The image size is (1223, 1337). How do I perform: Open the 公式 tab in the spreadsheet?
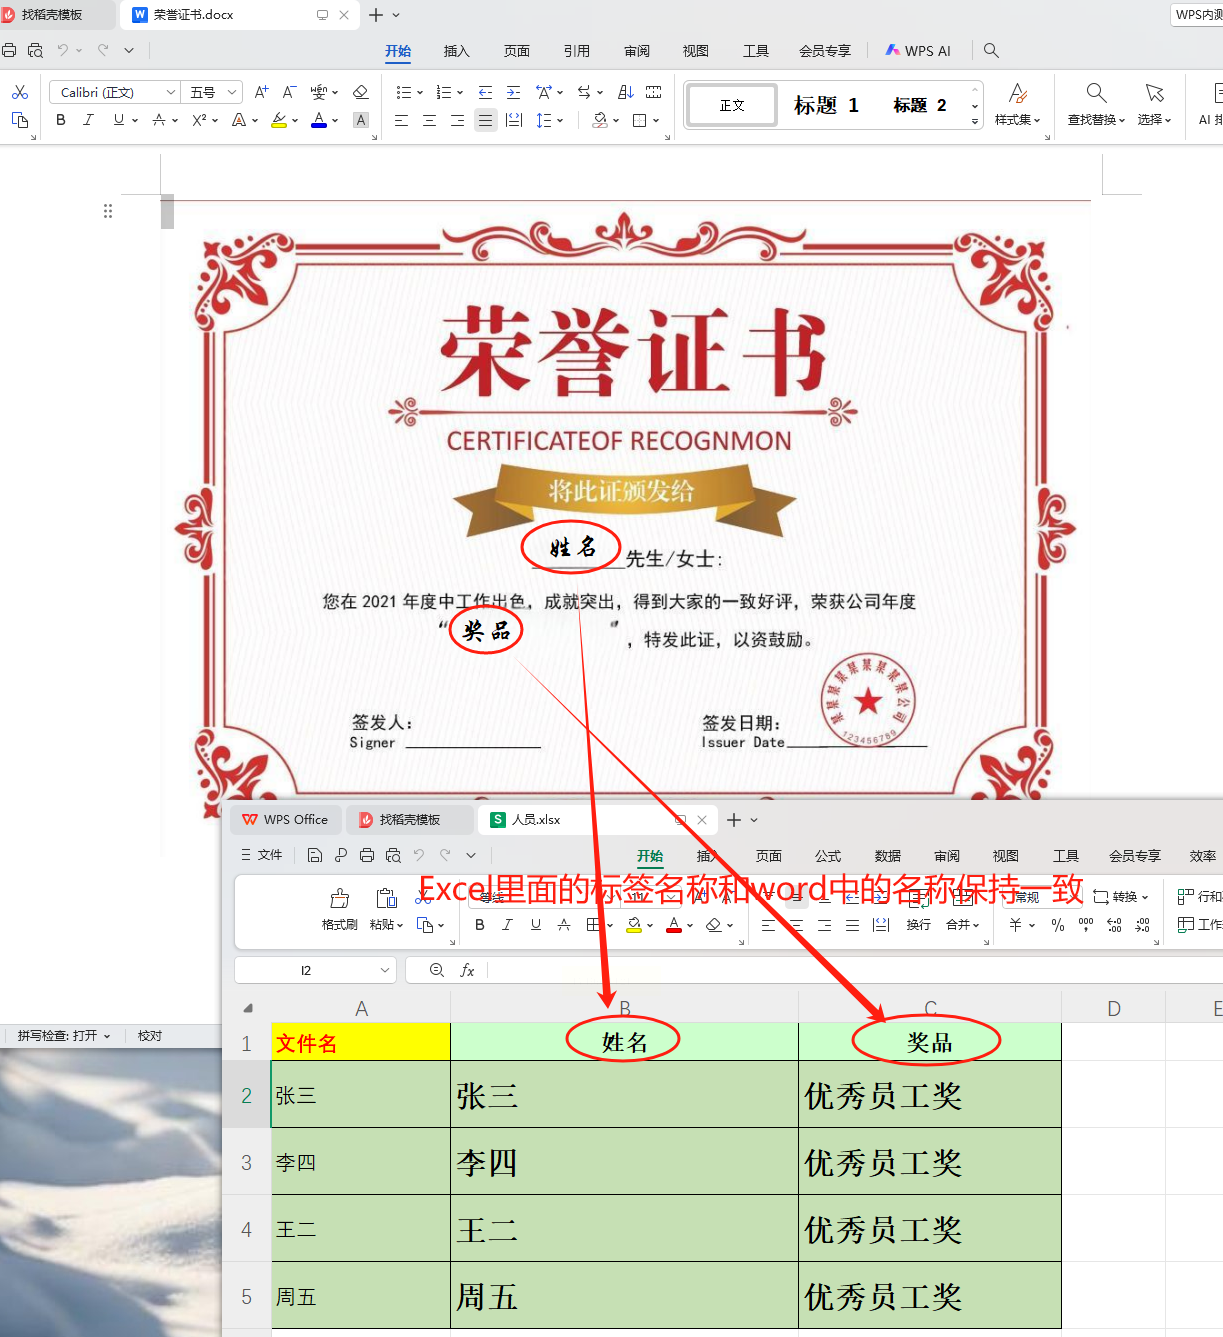[828, 856]
